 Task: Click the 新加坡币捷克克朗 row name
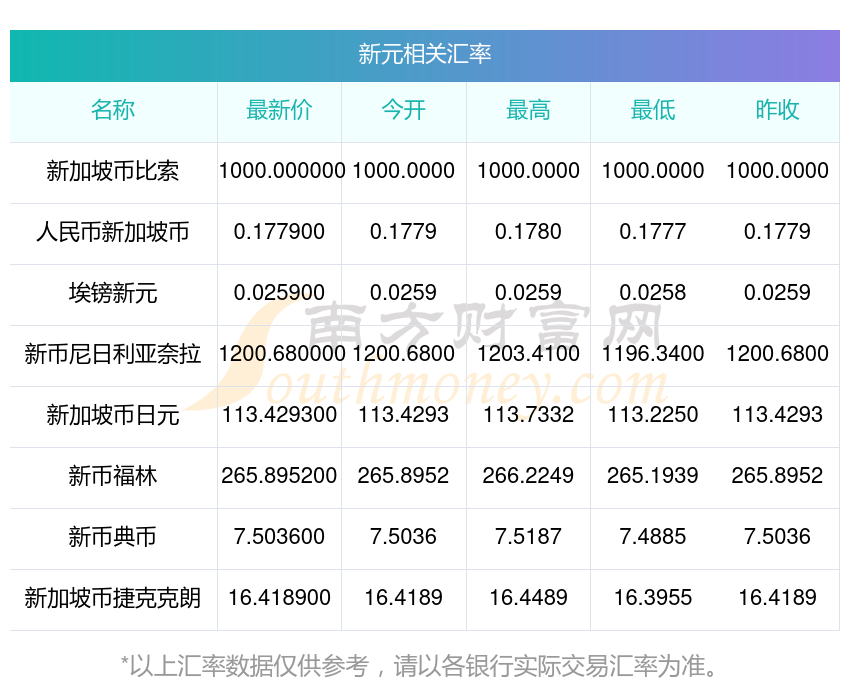113,598
